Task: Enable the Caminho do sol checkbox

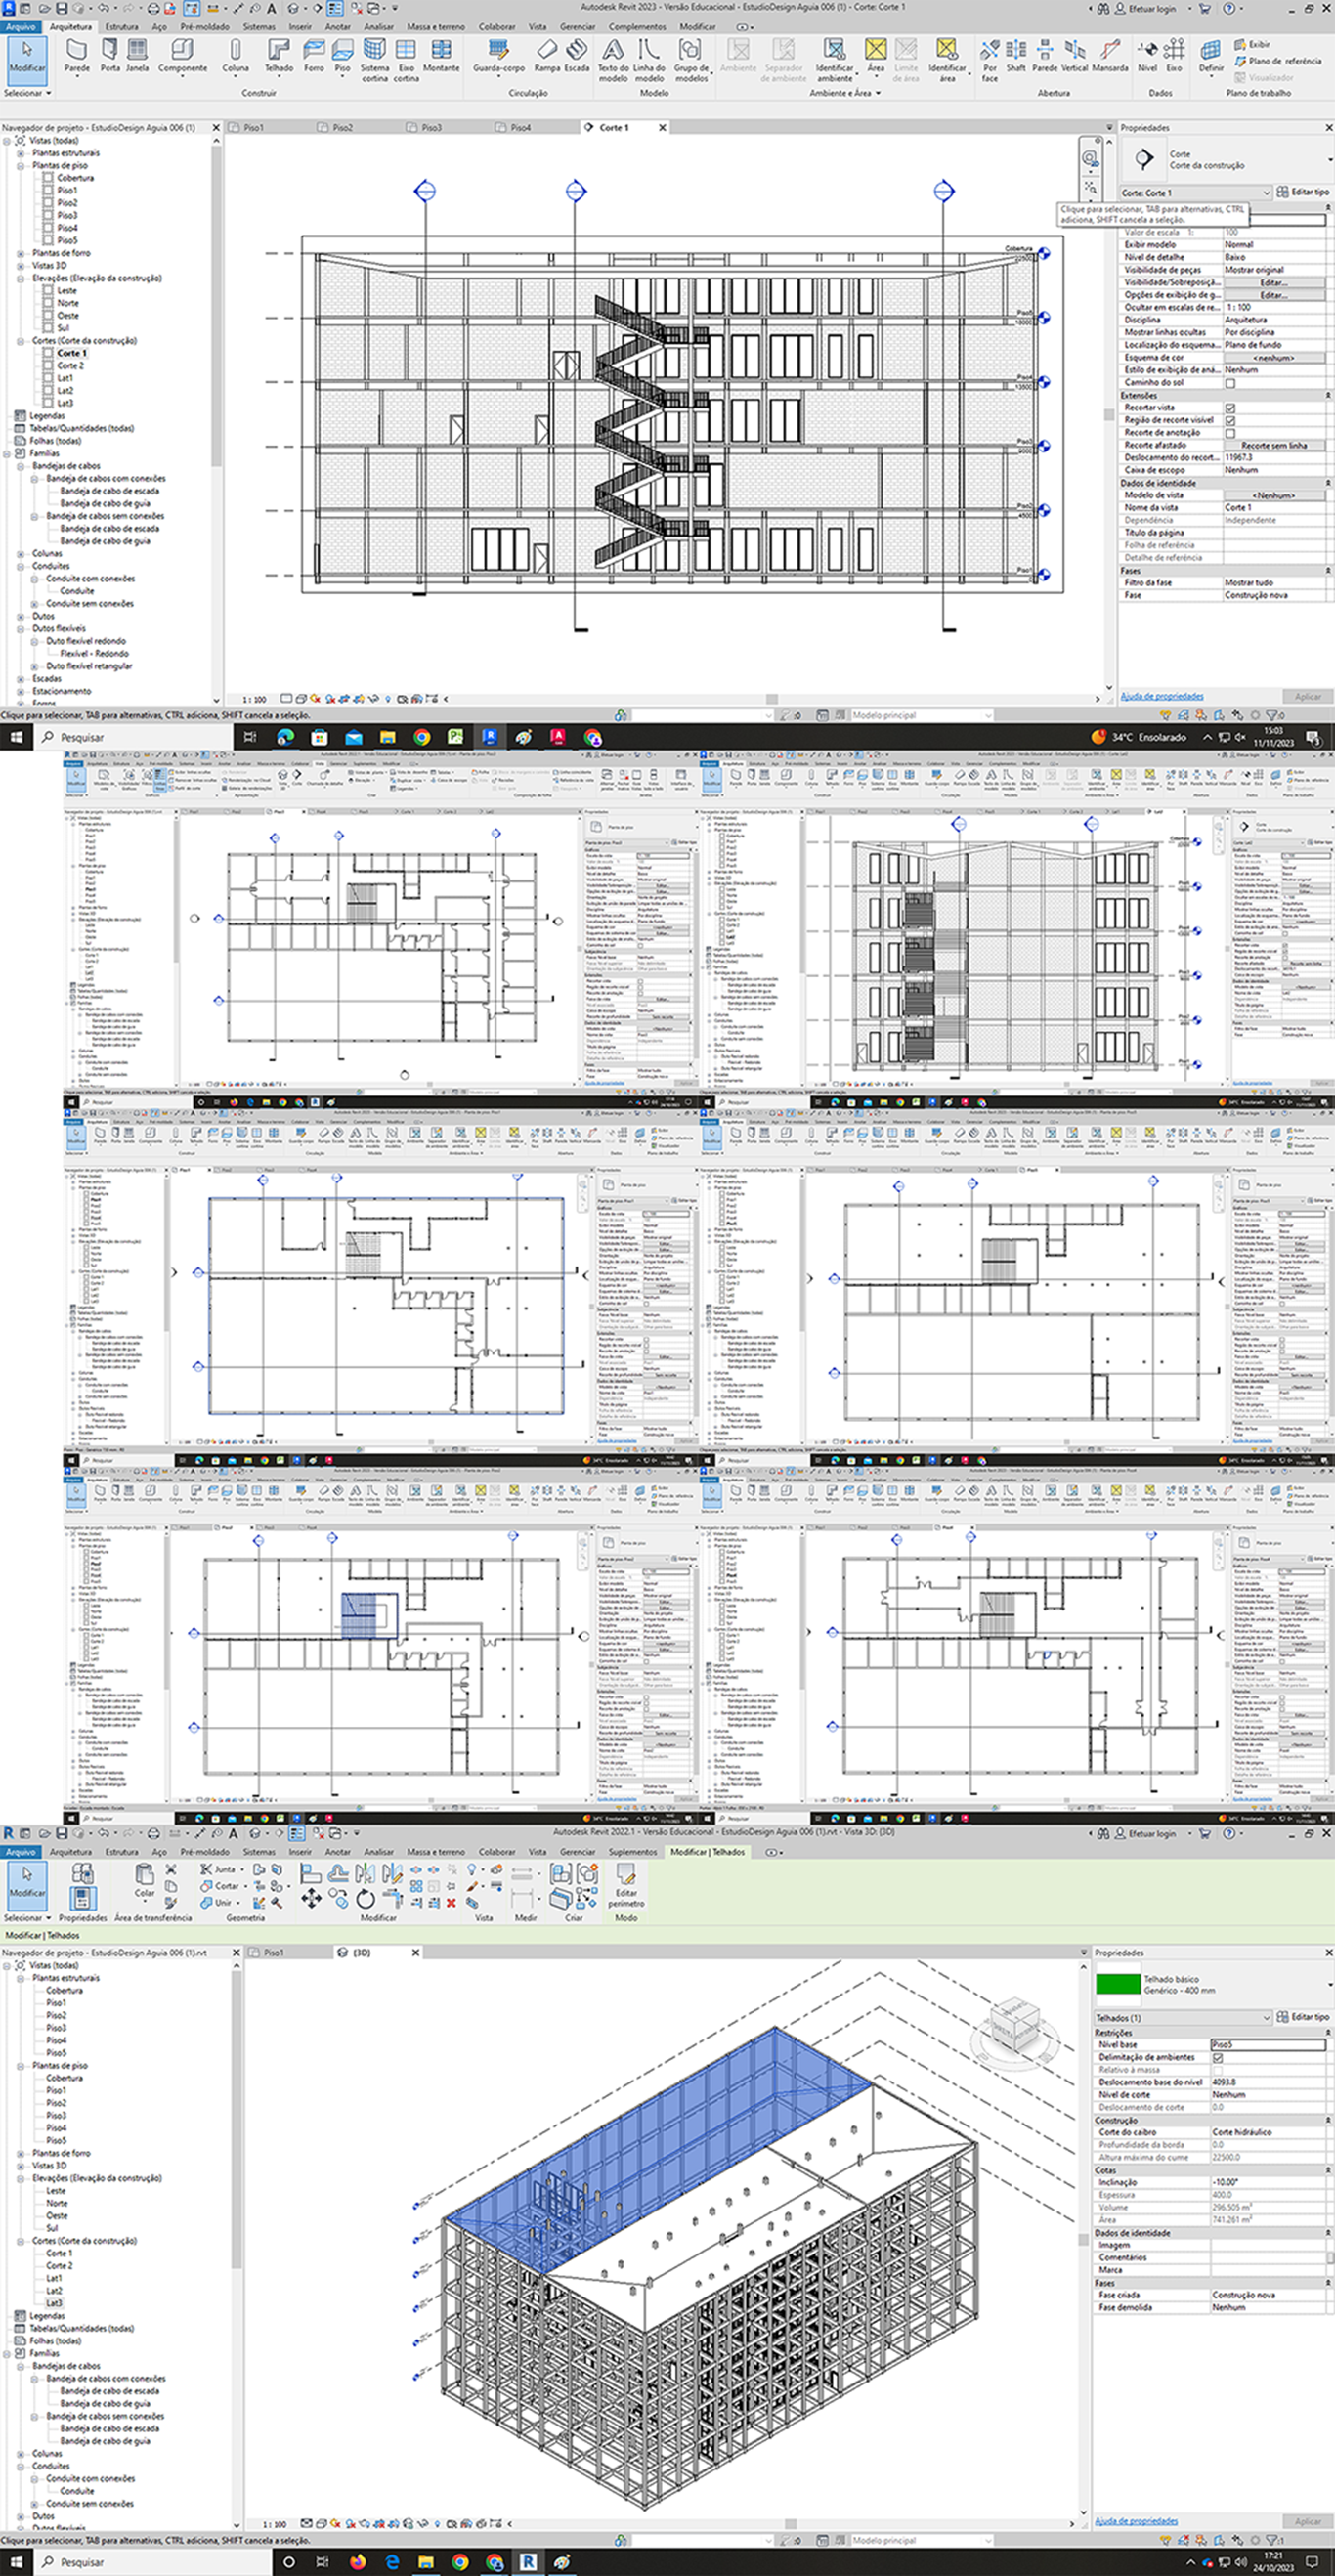Action: (x=1230, y=383)
